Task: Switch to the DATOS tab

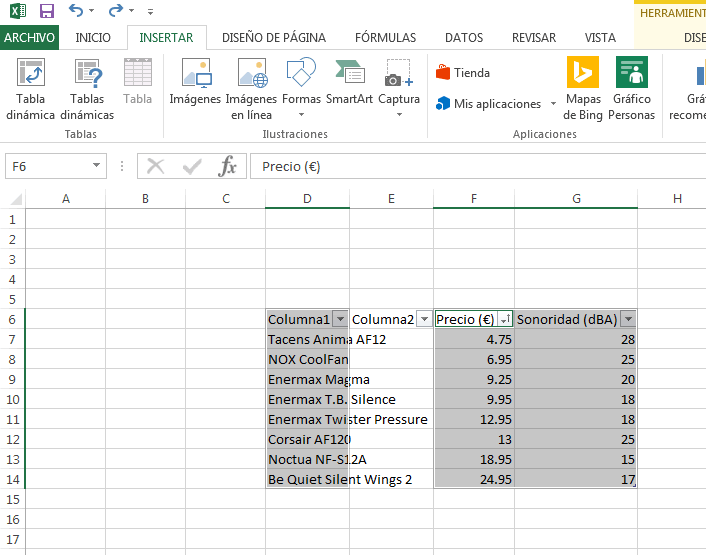Action: [x=464, y=37]
